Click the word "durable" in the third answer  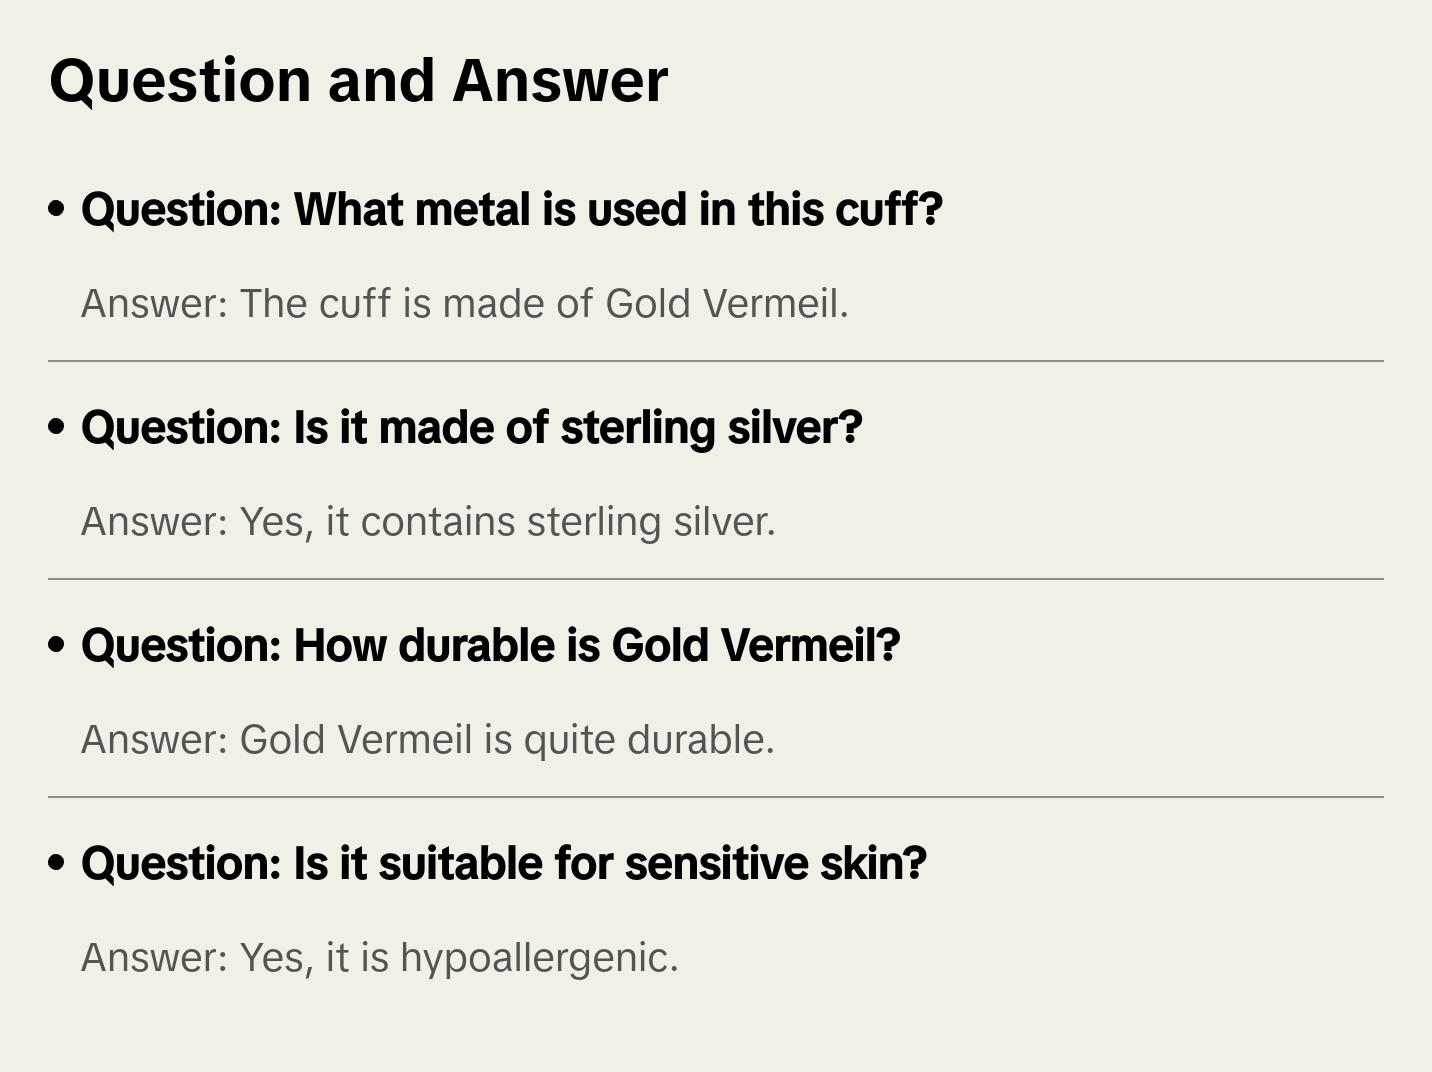pos(696,740)
